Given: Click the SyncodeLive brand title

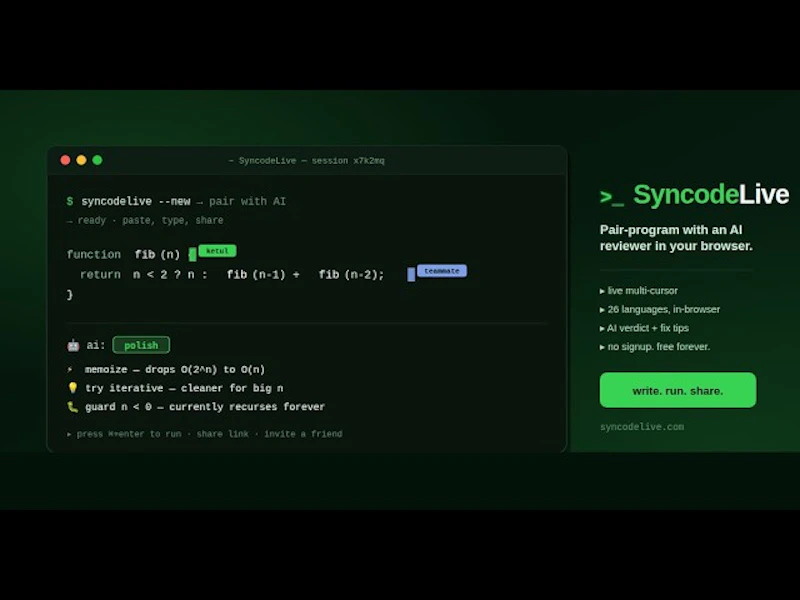Looking at the screenshot, I should click(711, 194).
